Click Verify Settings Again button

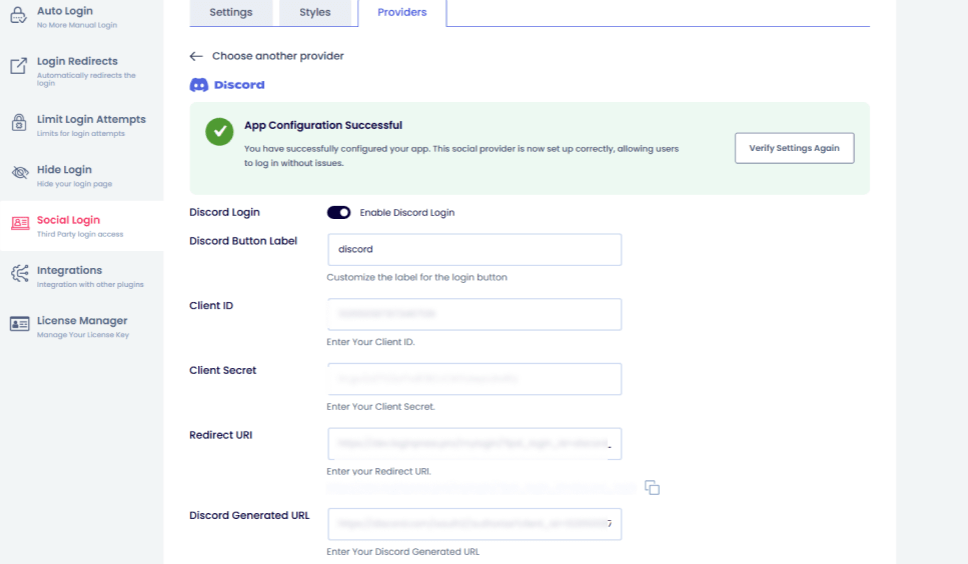[x=795, y=148]
